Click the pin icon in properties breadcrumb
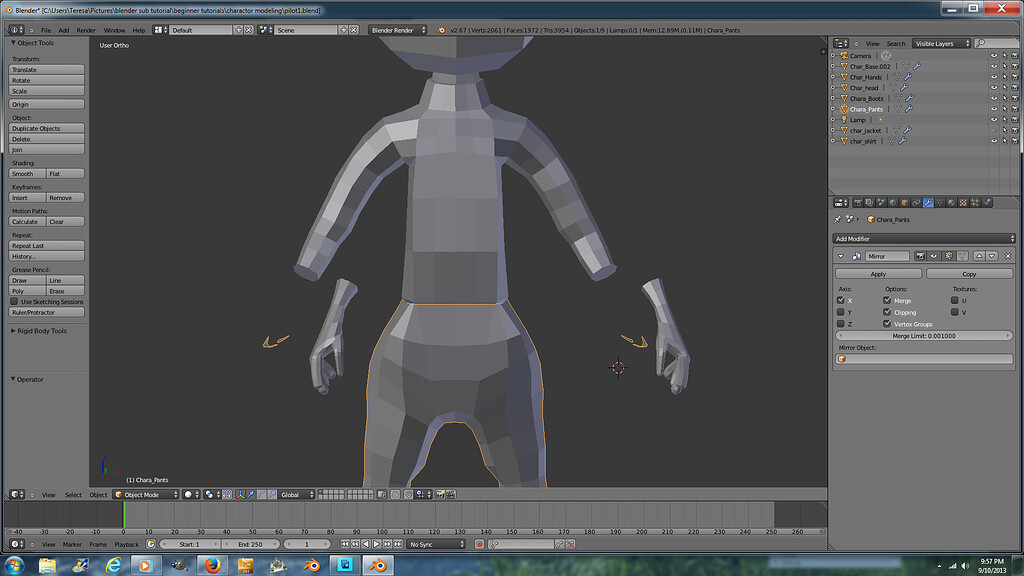Image resolution: width=1024 pixels, height=576 pixels. [837, 219]
